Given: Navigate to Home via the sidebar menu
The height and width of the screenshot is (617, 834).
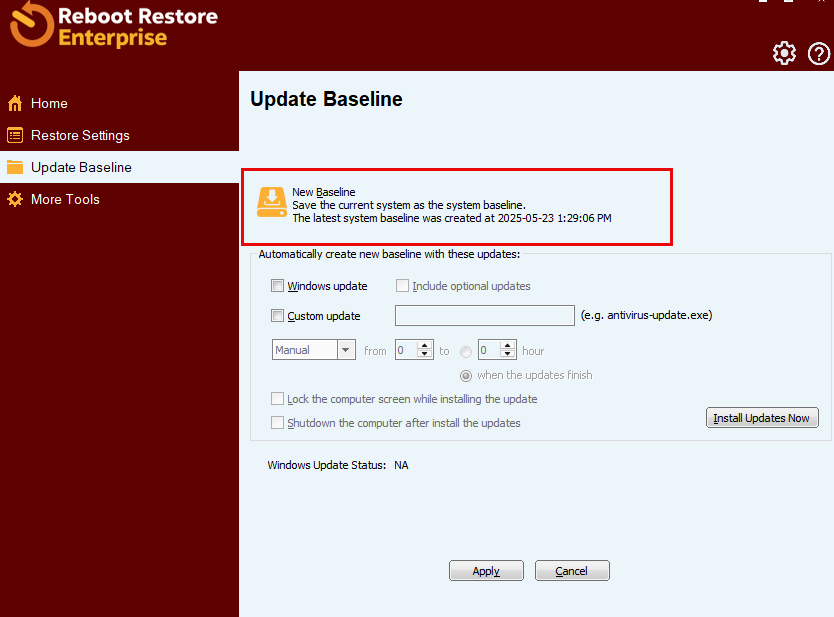Looking at the screenshot, I should 47,103.
